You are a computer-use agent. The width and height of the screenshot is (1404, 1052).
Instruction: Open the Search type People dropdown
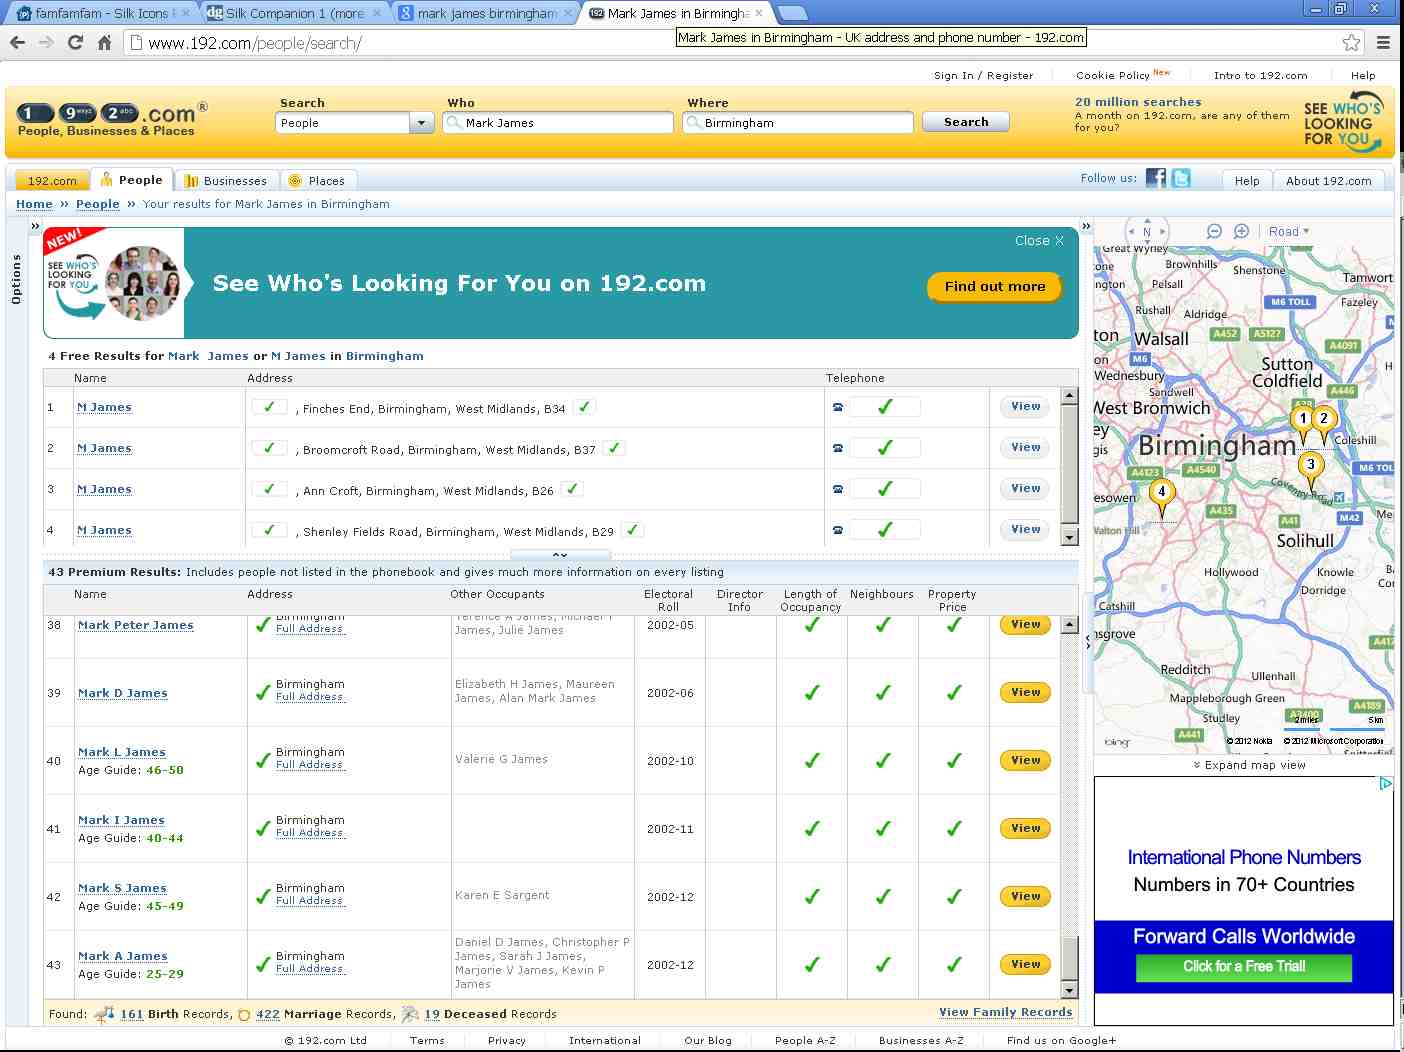[355, 123]
